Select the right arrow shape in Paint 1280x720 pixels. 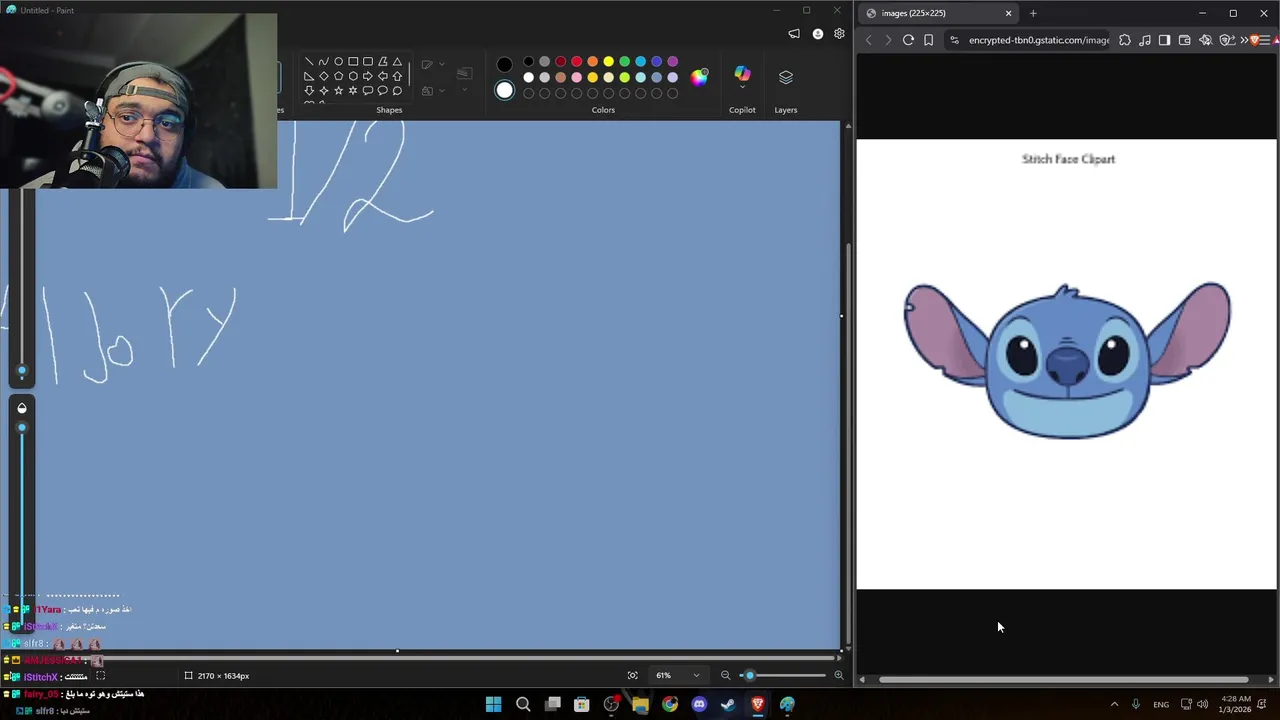coord(368,76)
